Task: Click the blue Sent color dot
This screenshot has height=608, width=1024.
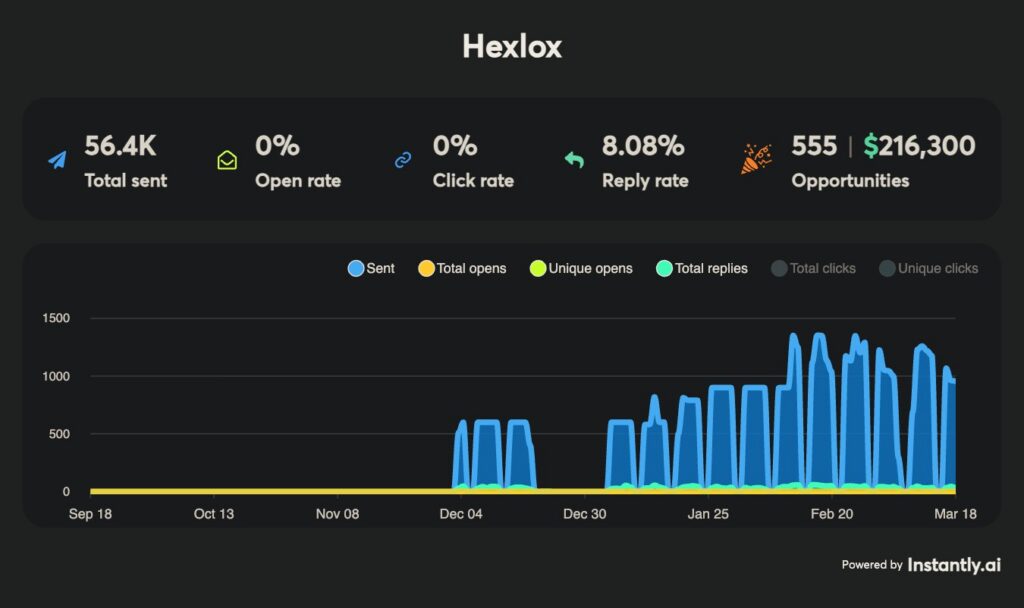Action: point(356,268)
